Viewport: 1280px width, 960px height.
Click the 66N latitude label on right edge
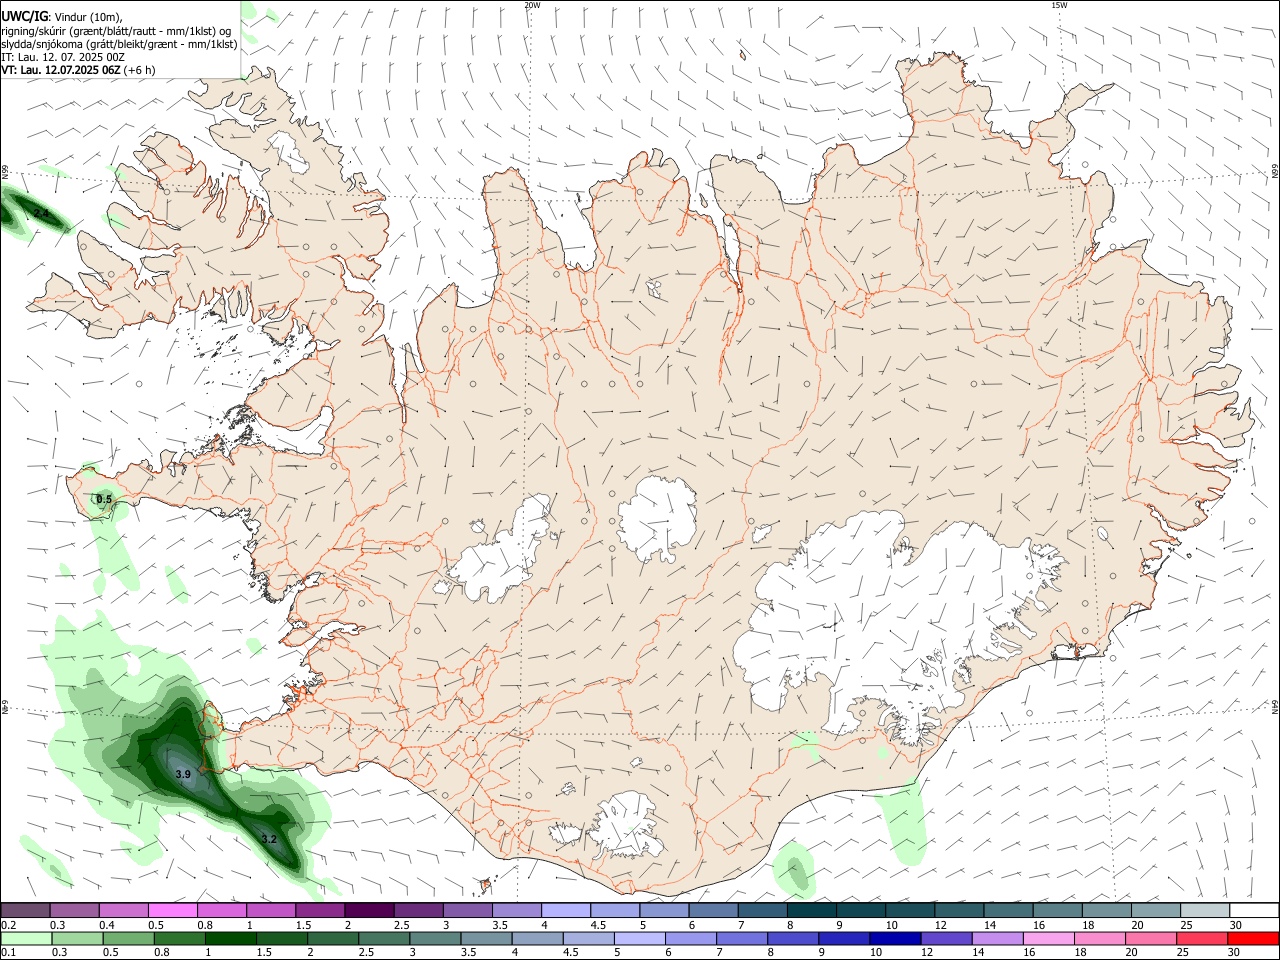[1275, 172]
